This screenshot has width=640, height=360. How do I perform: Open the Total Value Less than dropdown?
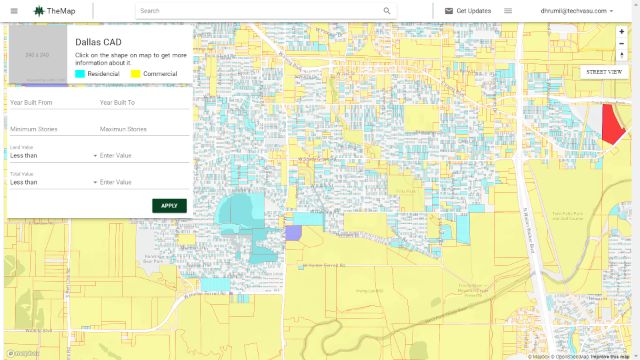[x=53, y=182]
